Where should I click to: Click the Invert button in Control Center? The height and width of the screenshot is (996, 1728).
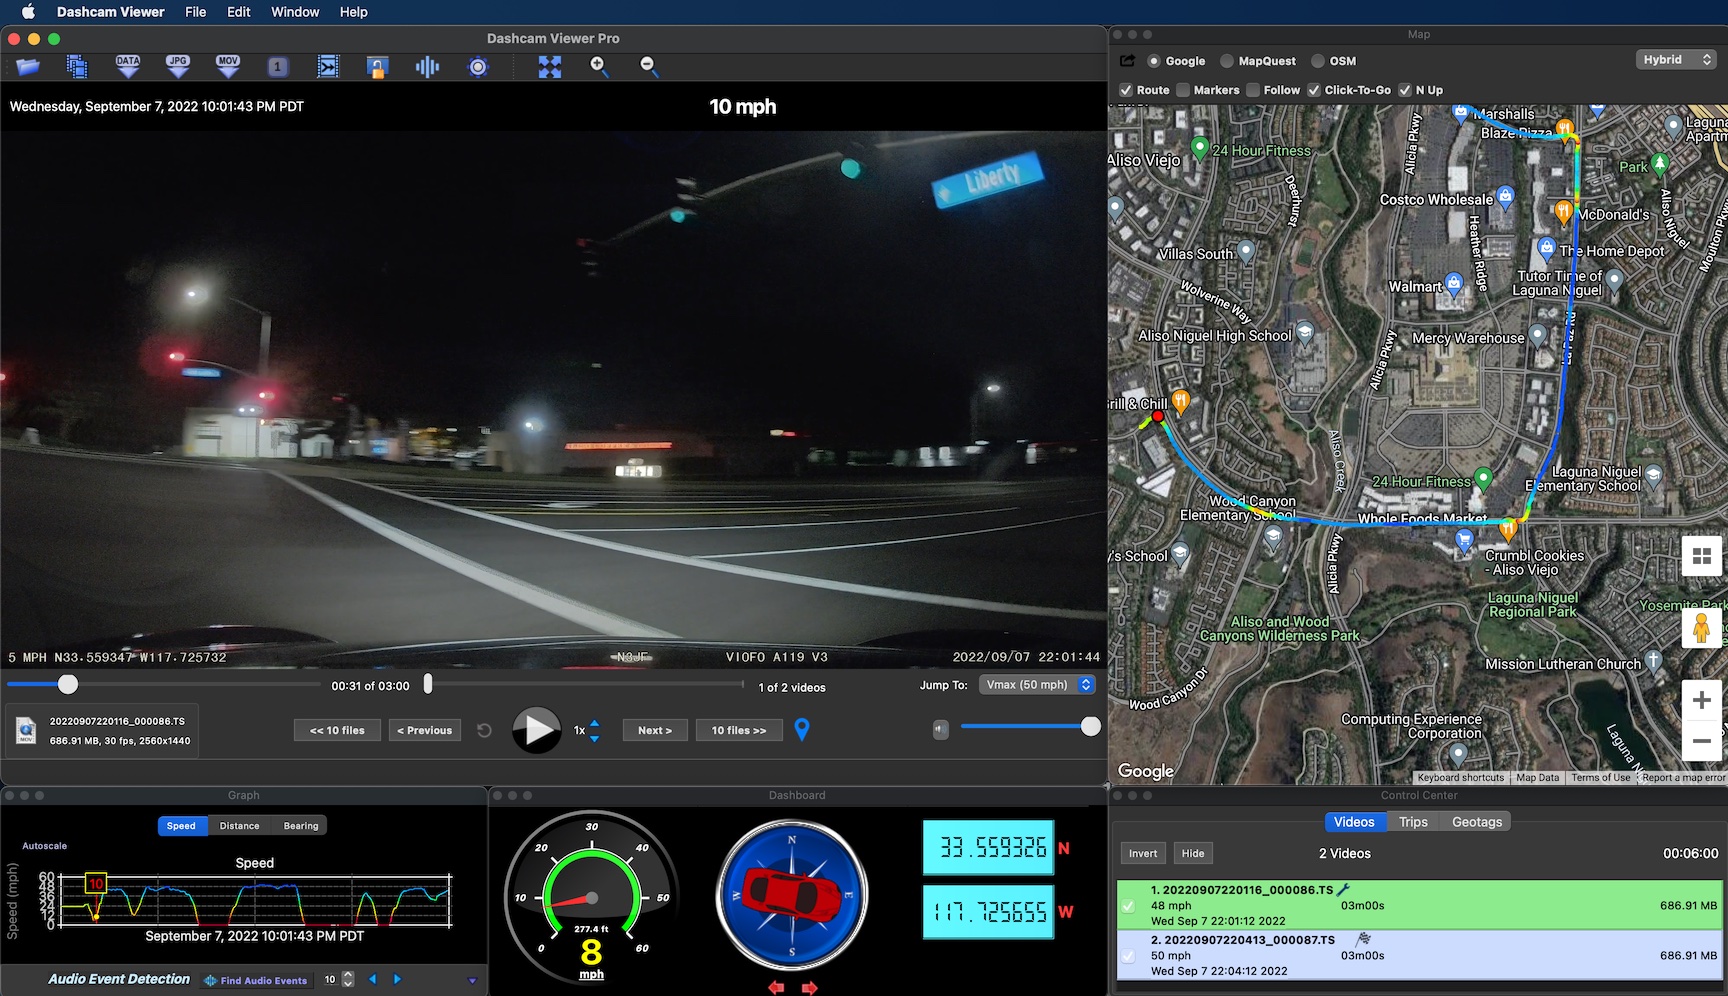point(1143,853)
